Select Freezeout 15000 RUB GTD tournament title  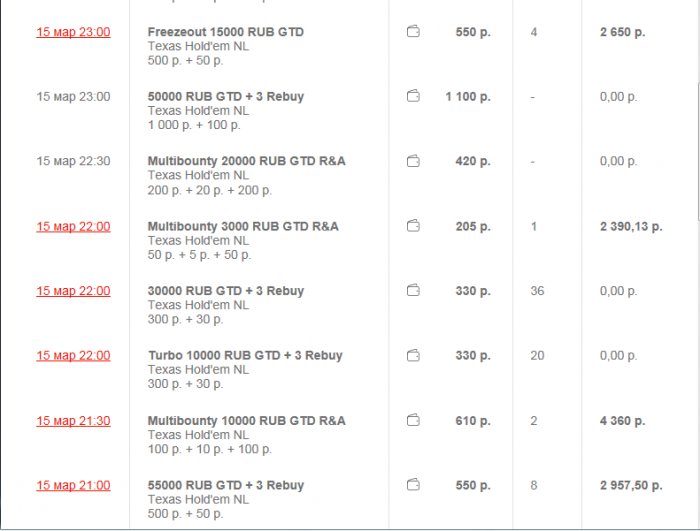[x=225, y=32]
